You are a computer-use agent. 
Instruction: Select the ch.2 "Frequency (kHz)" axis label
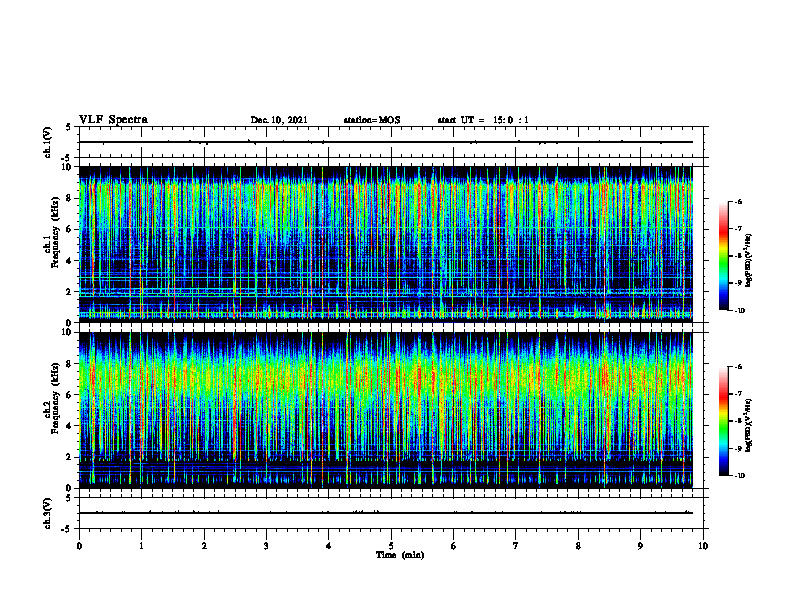[56, 398]
